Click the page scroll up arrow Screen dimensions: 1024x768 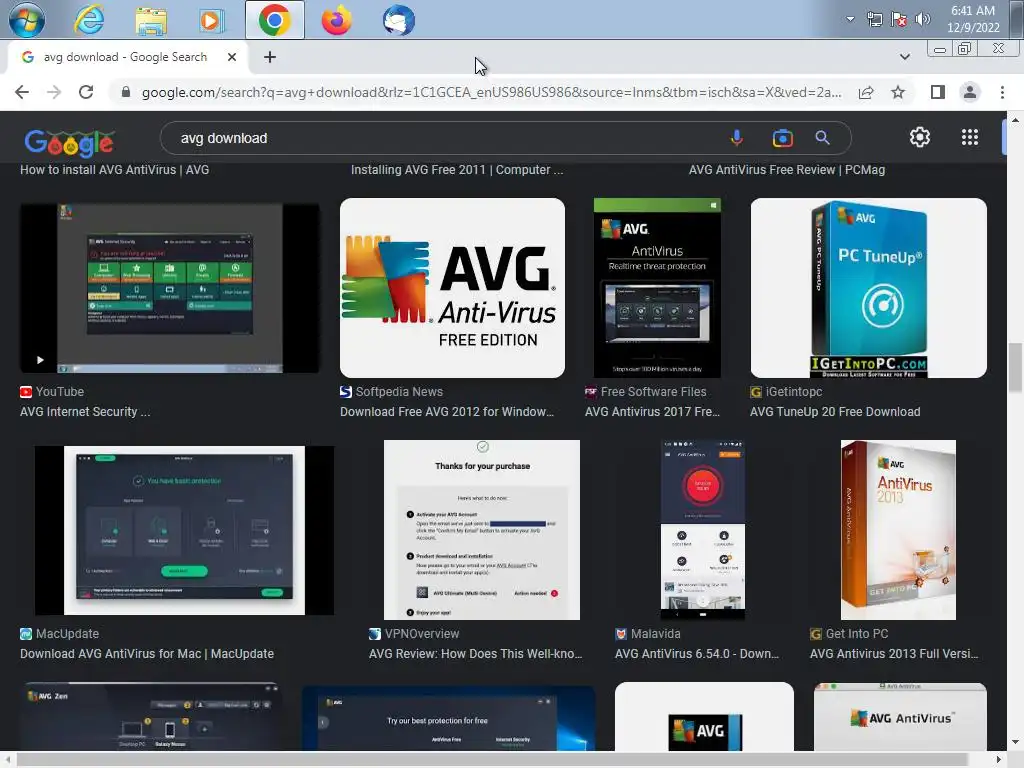[x=1015, y=120]
